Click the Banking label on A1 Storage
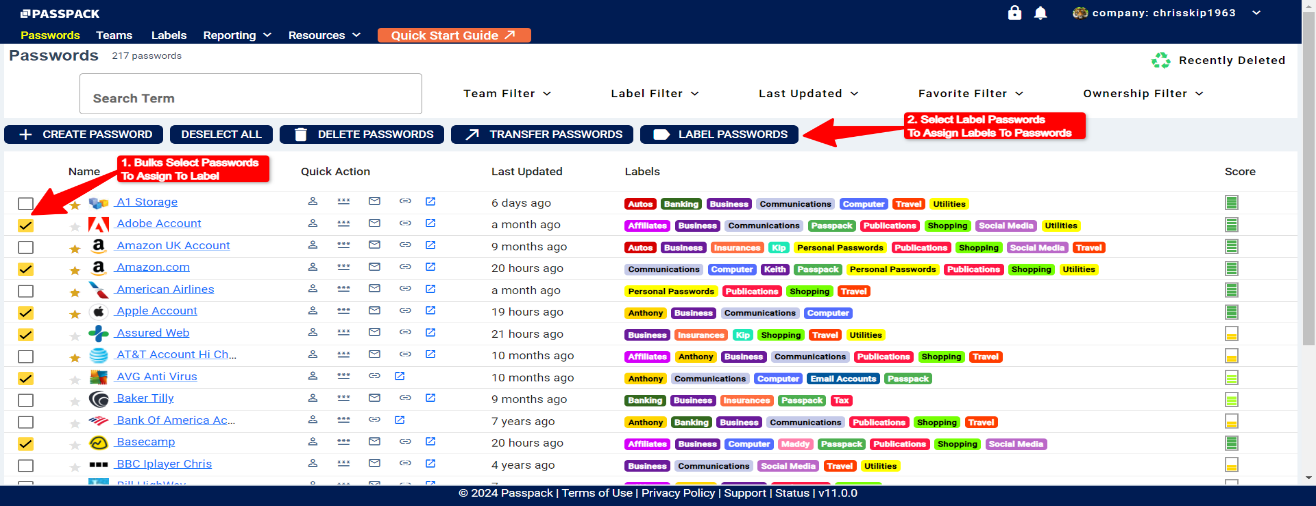The width and height of the screenshot is (1316, 506). 681,204
